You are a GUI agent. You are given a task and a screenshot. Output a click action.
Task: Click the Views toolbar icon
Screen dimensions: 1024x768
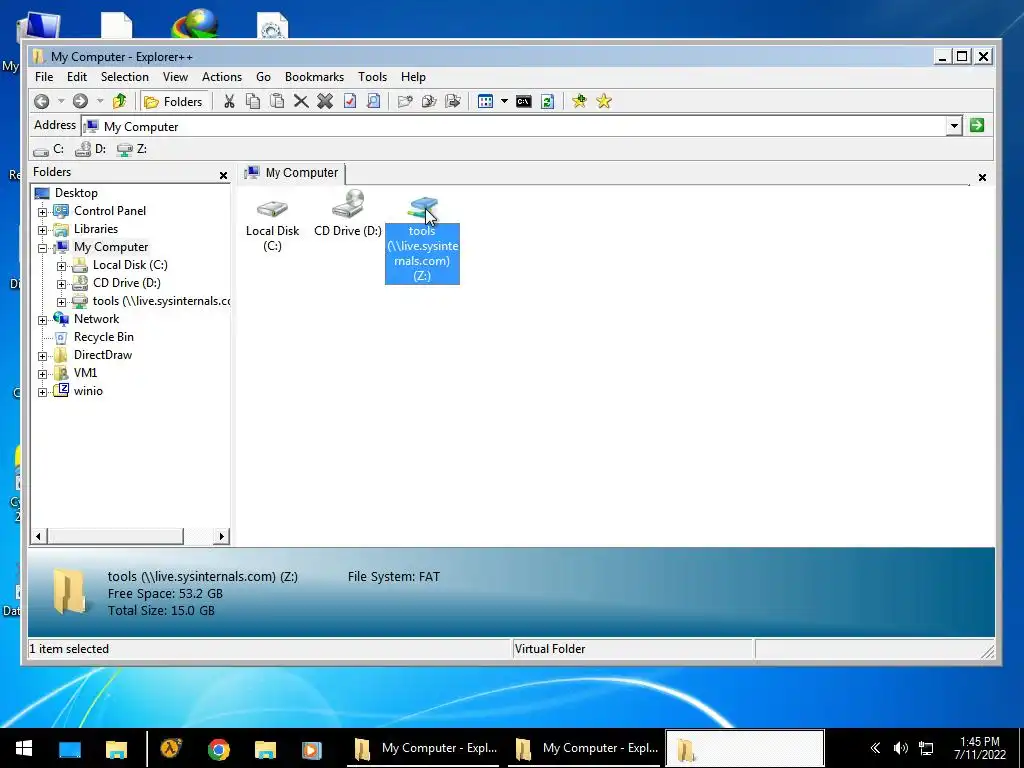[x=485, y=101]
